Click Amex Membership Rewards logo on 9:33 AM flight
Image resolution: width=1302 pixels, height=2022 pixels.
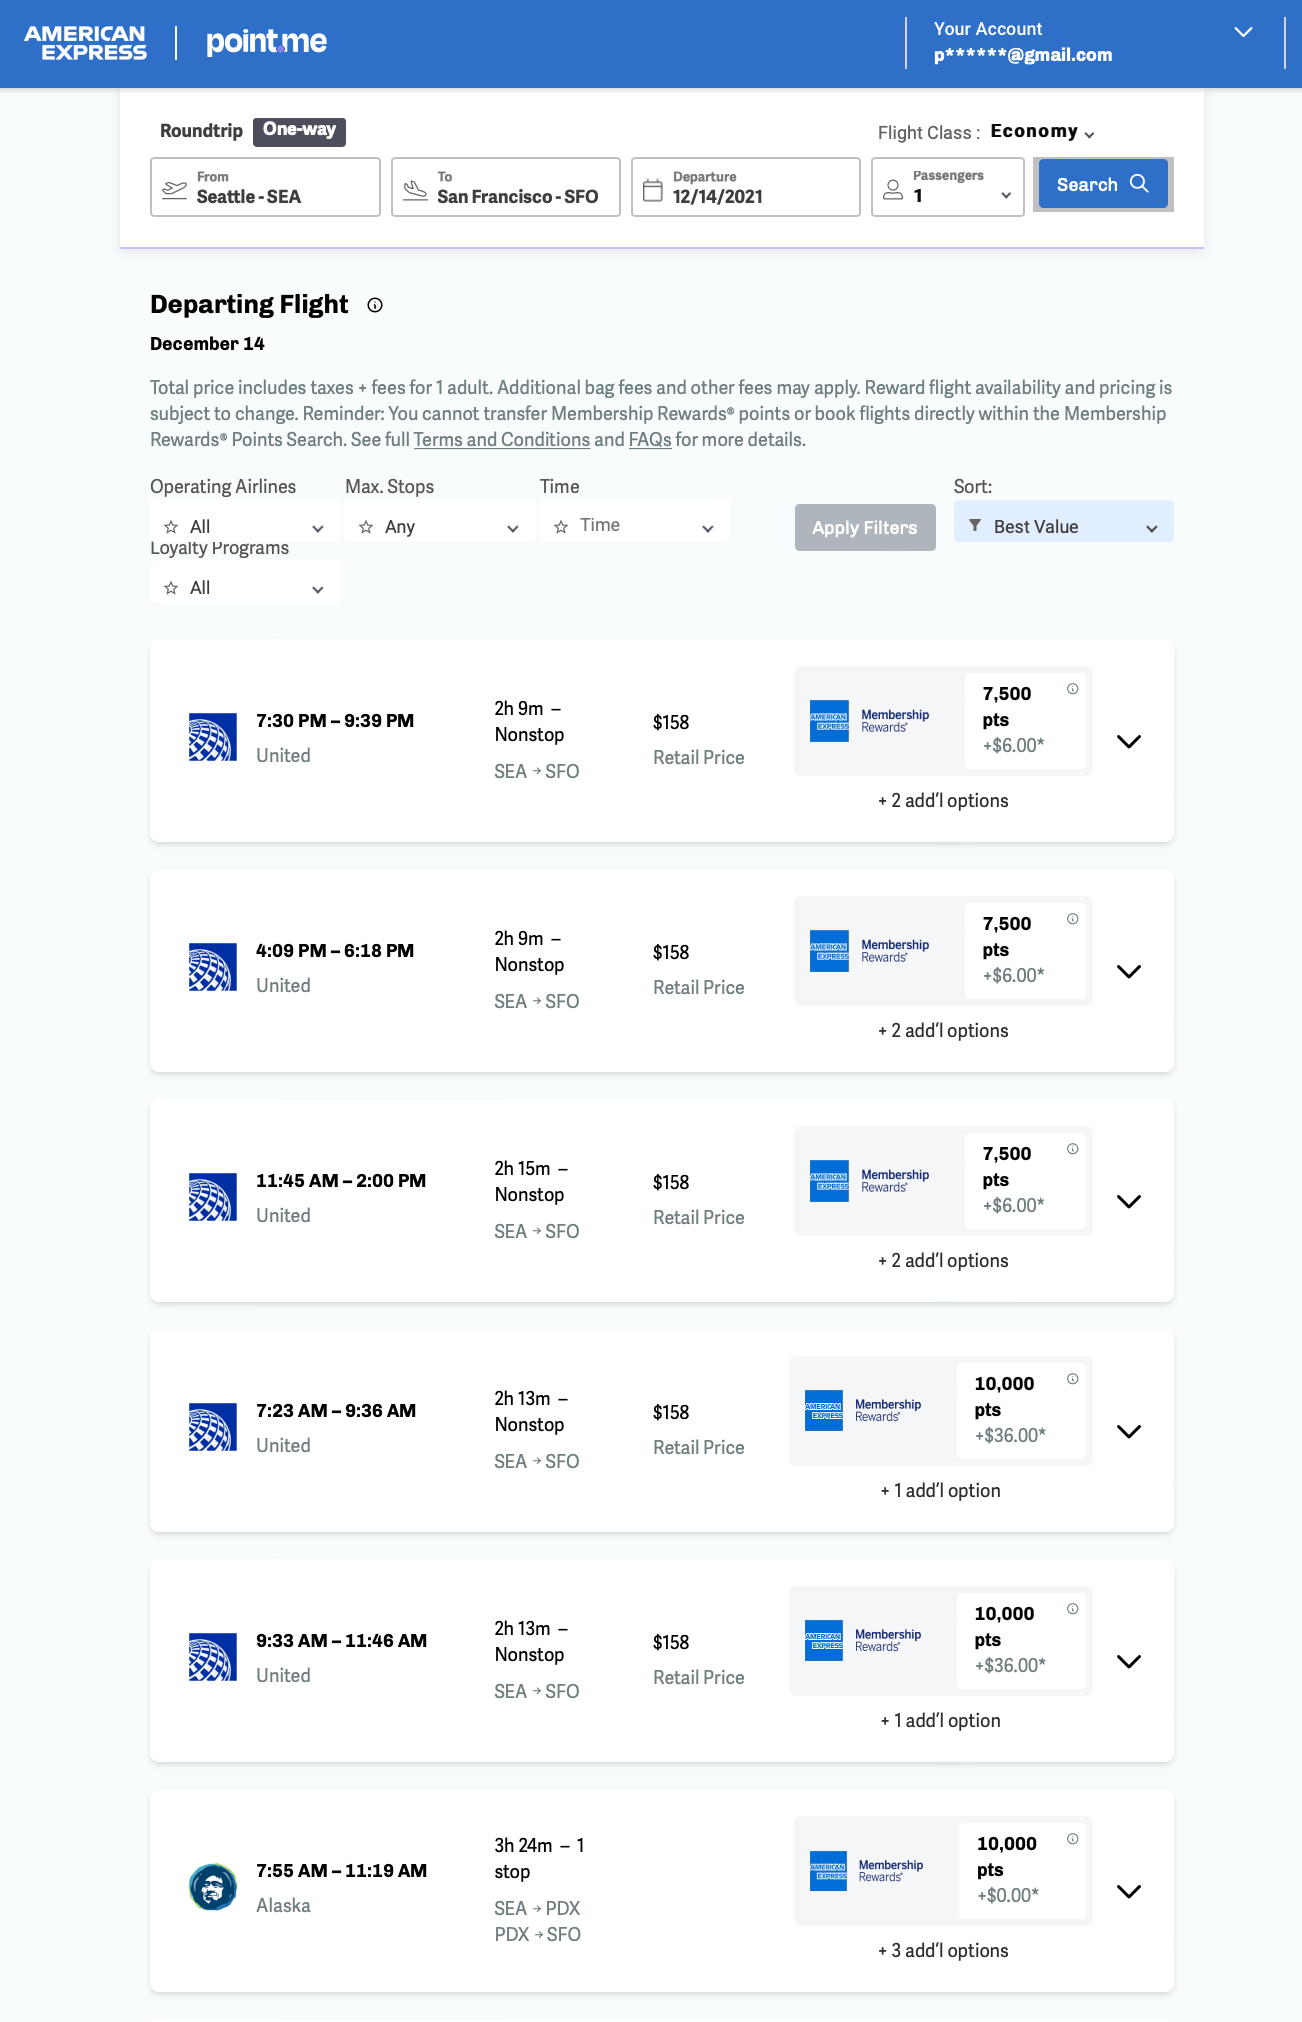click(x=863, y=1641)
